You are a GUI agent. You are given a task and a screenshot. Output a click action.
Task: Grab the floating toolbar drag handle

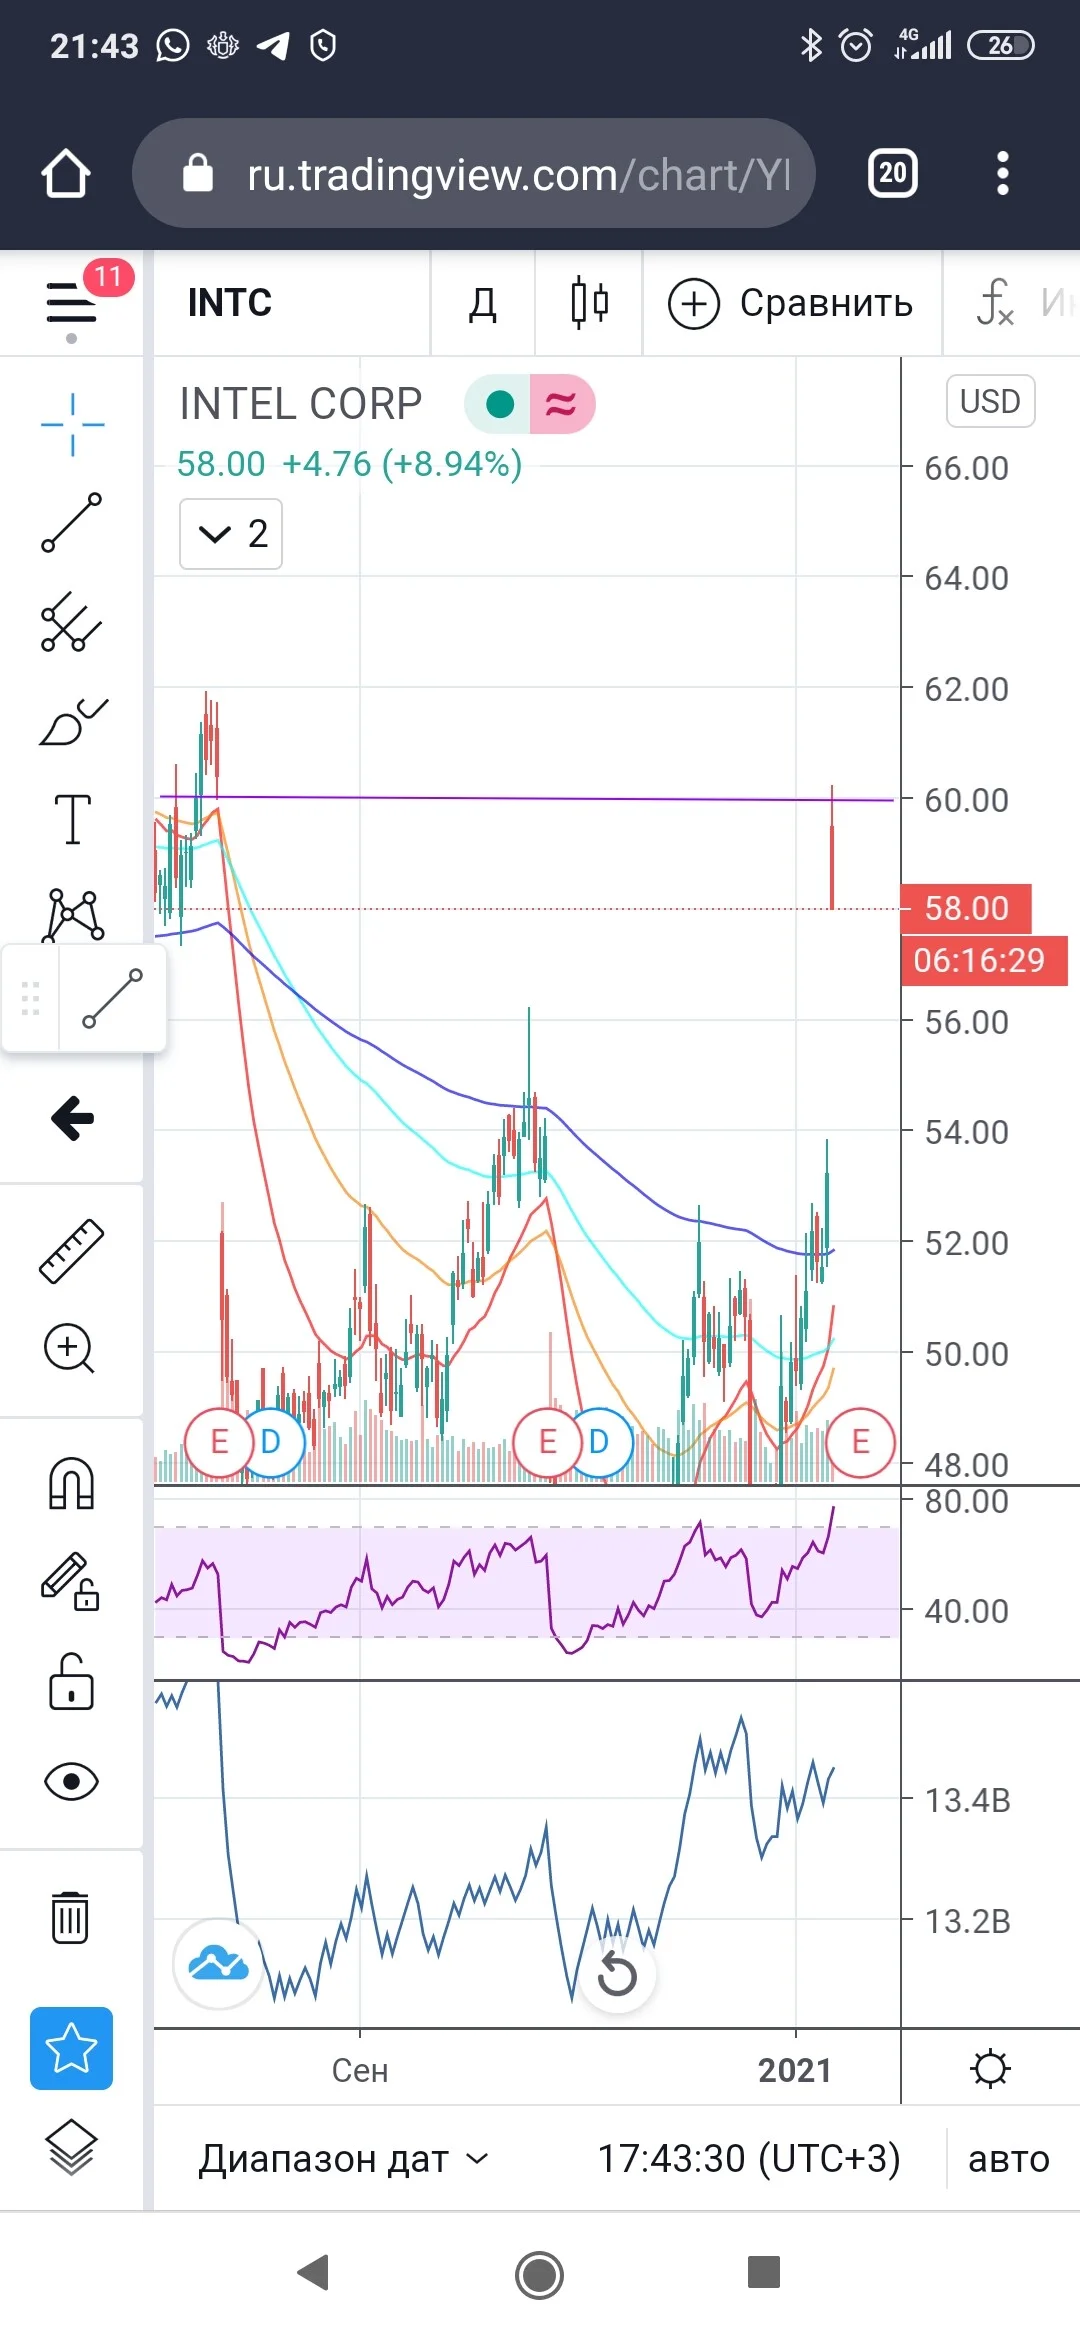(x=30, y=998)
